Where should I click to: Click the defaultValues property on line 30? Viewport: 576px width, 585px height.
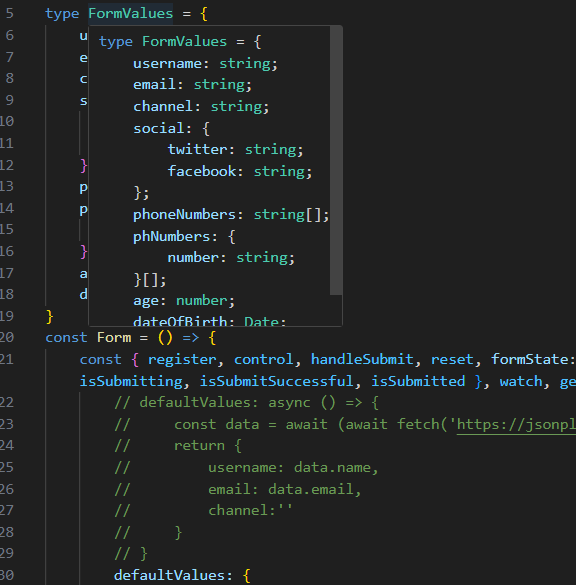(x=169, y=575)
